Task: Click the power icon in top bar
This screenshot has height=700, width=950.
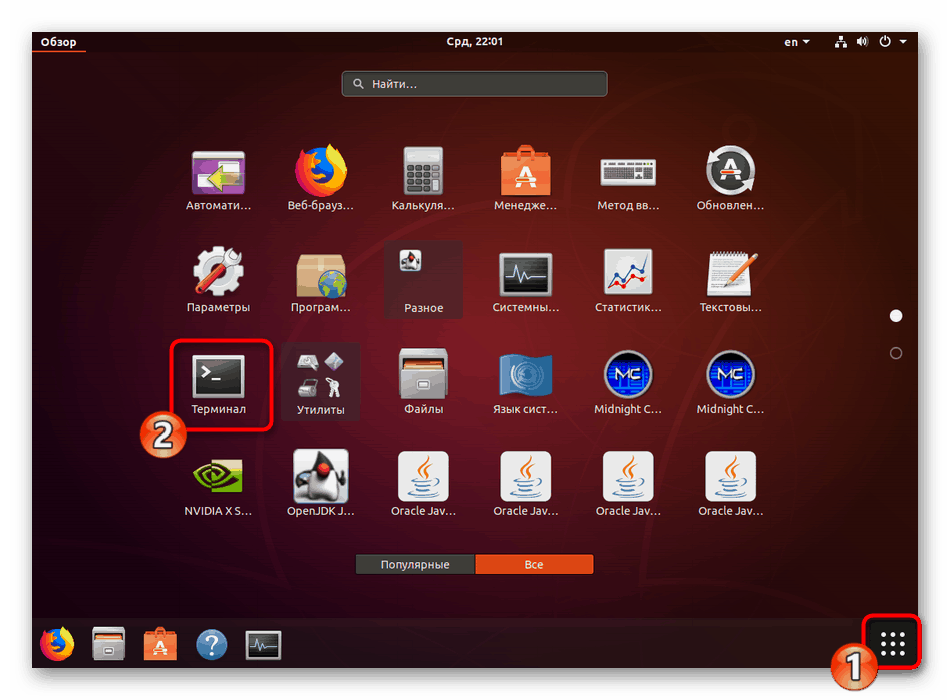Action: point(885,41)
